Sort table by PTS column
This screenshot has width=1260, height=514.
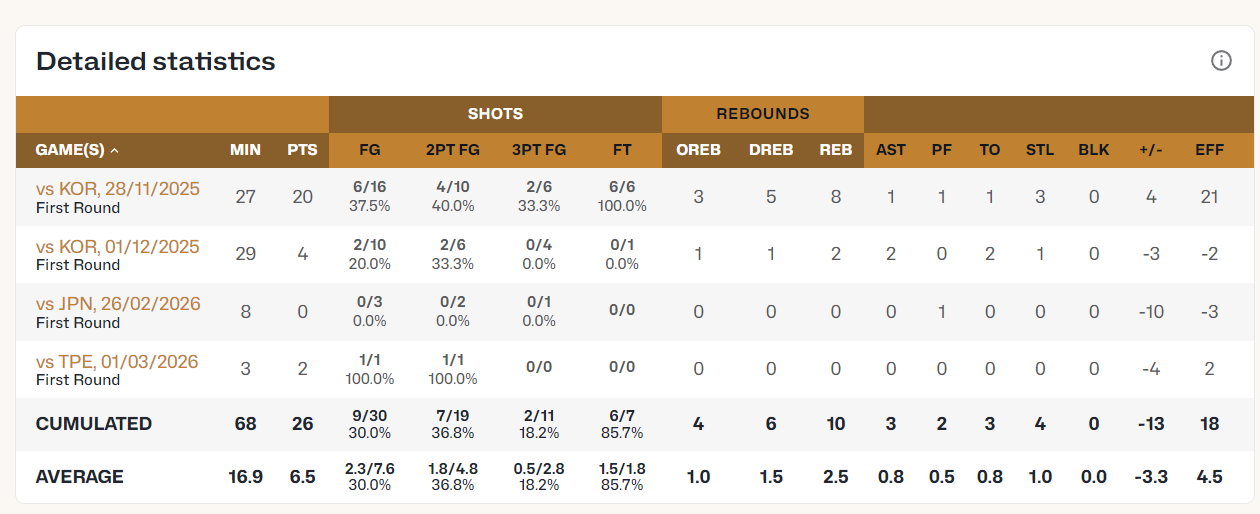coord(302,150)
